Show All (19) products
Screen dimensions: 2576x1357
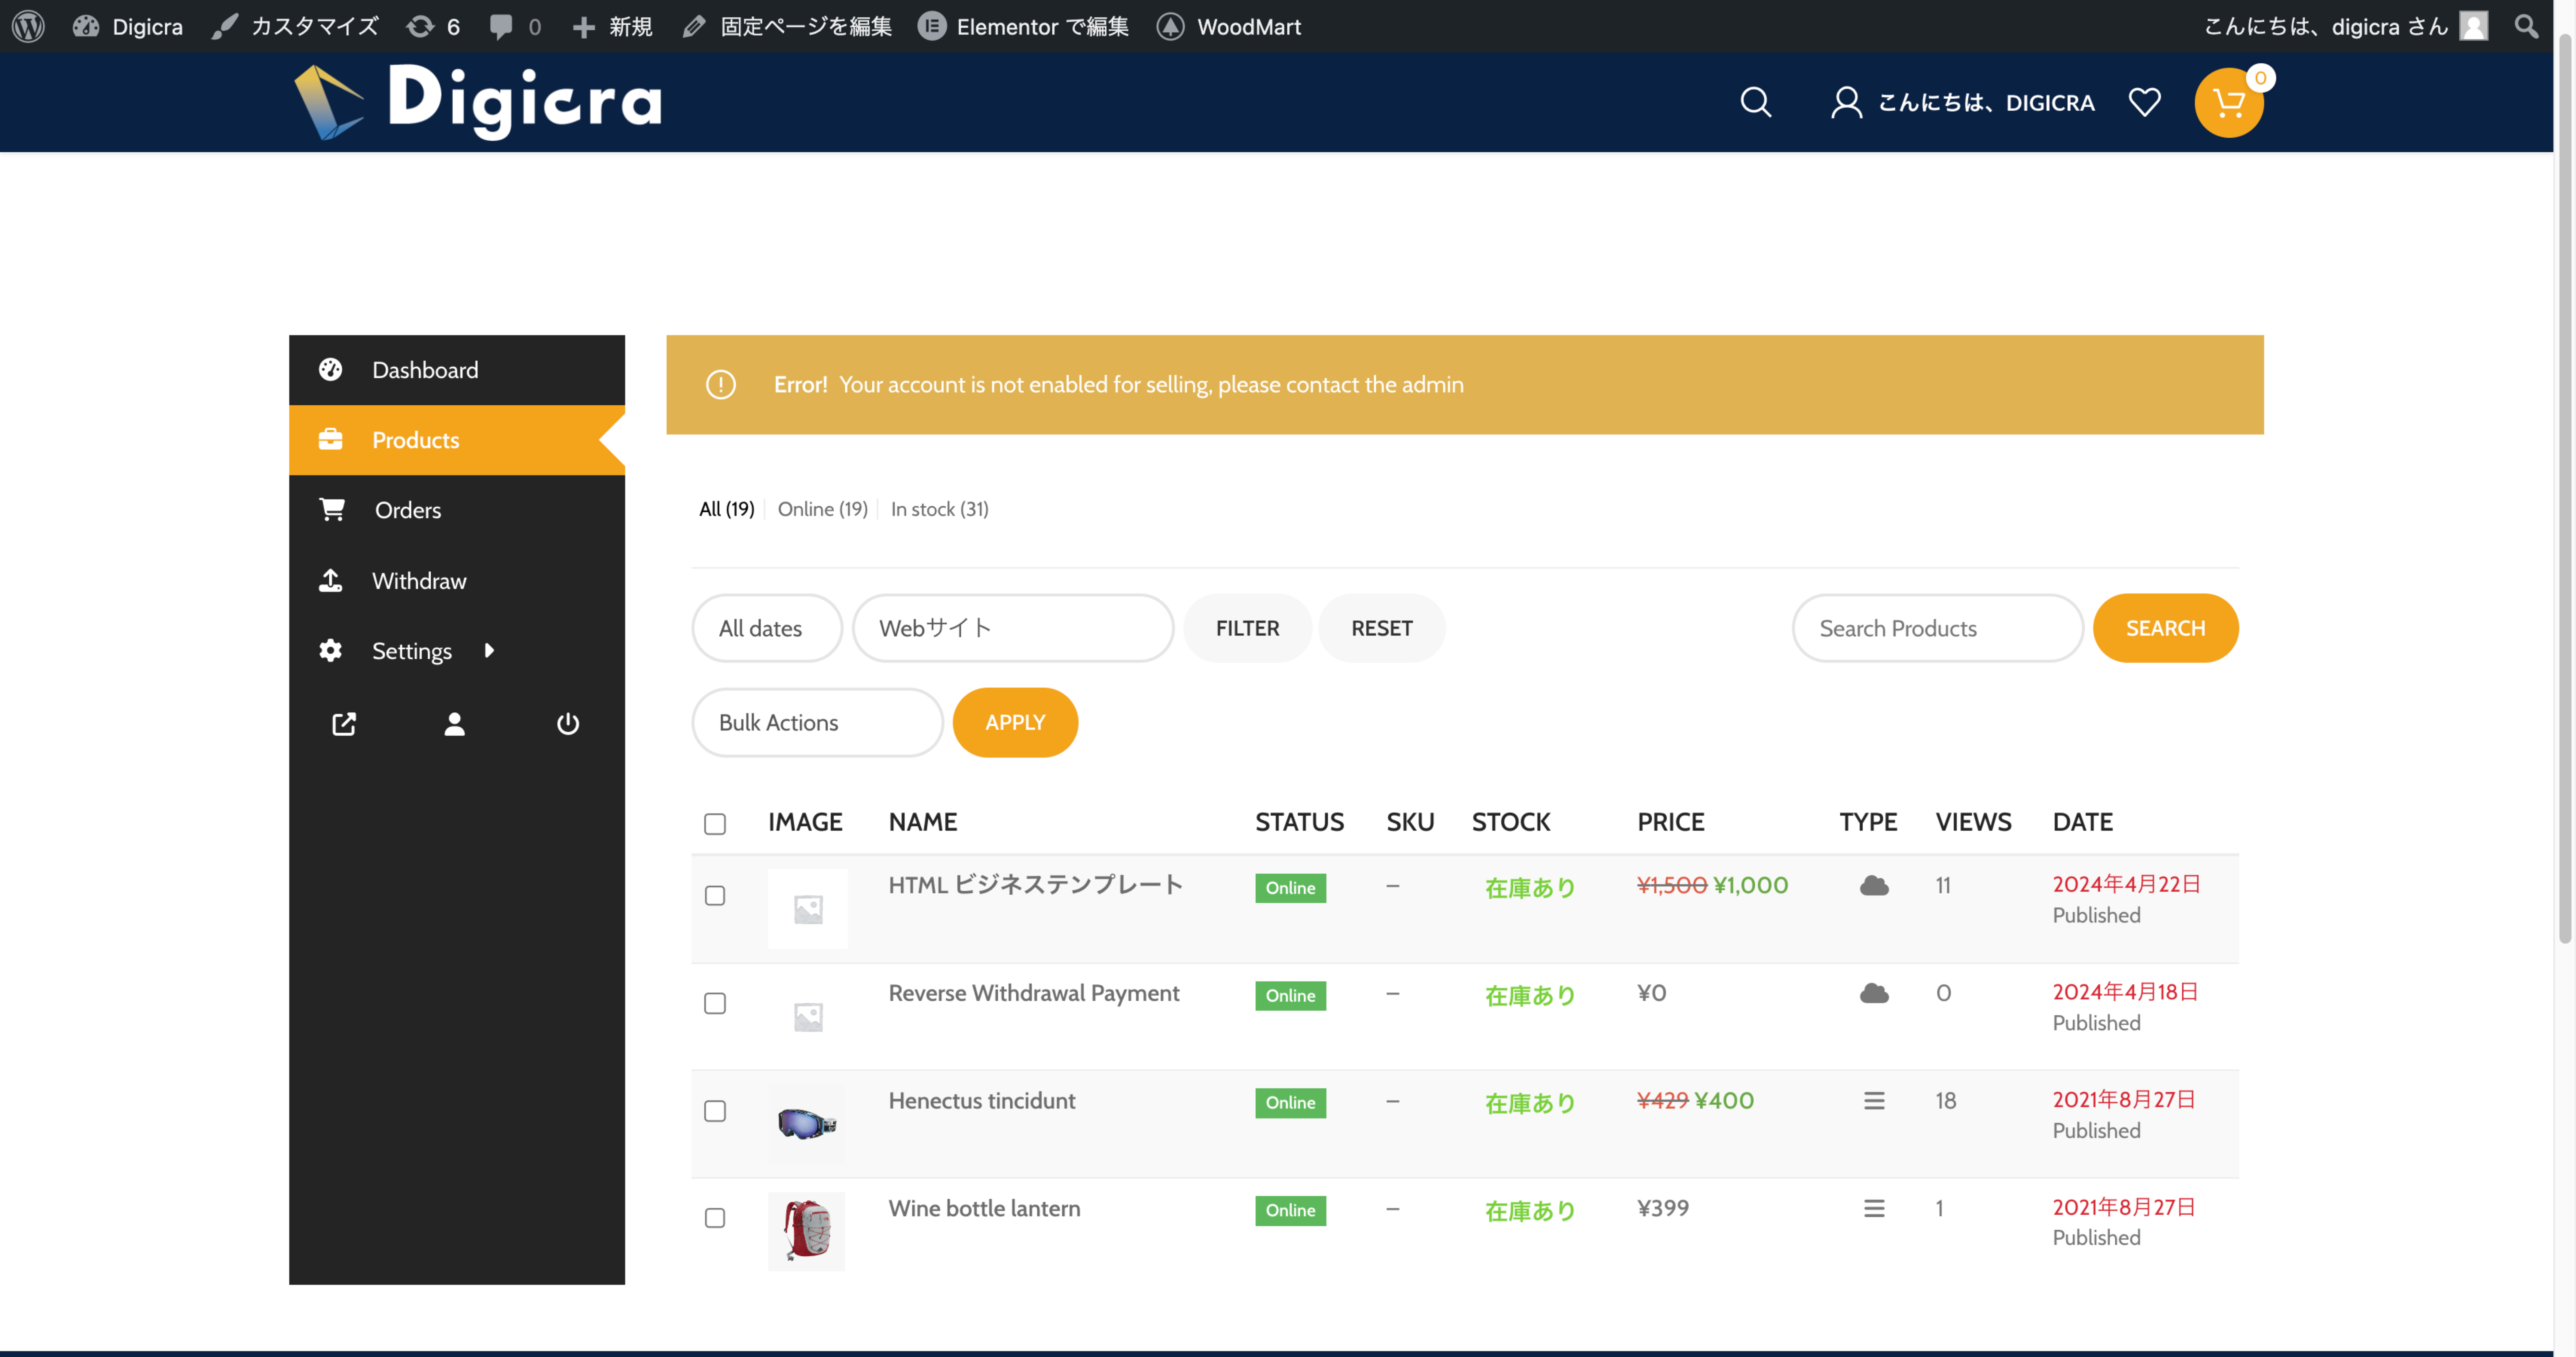click(726, 509)
